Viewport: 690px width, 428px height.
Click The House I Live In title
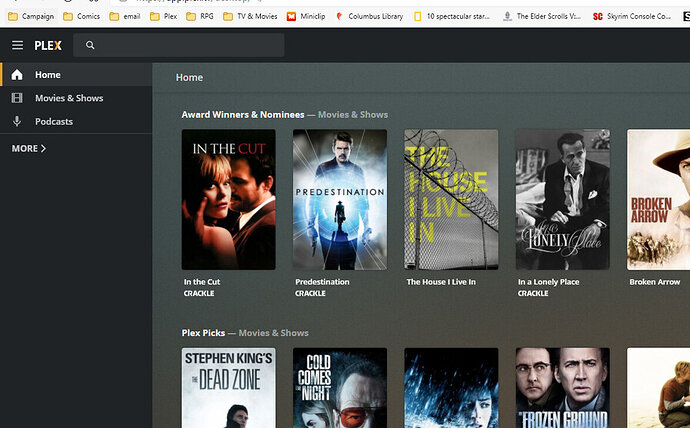pyautogui.click(x=441, y=282)
